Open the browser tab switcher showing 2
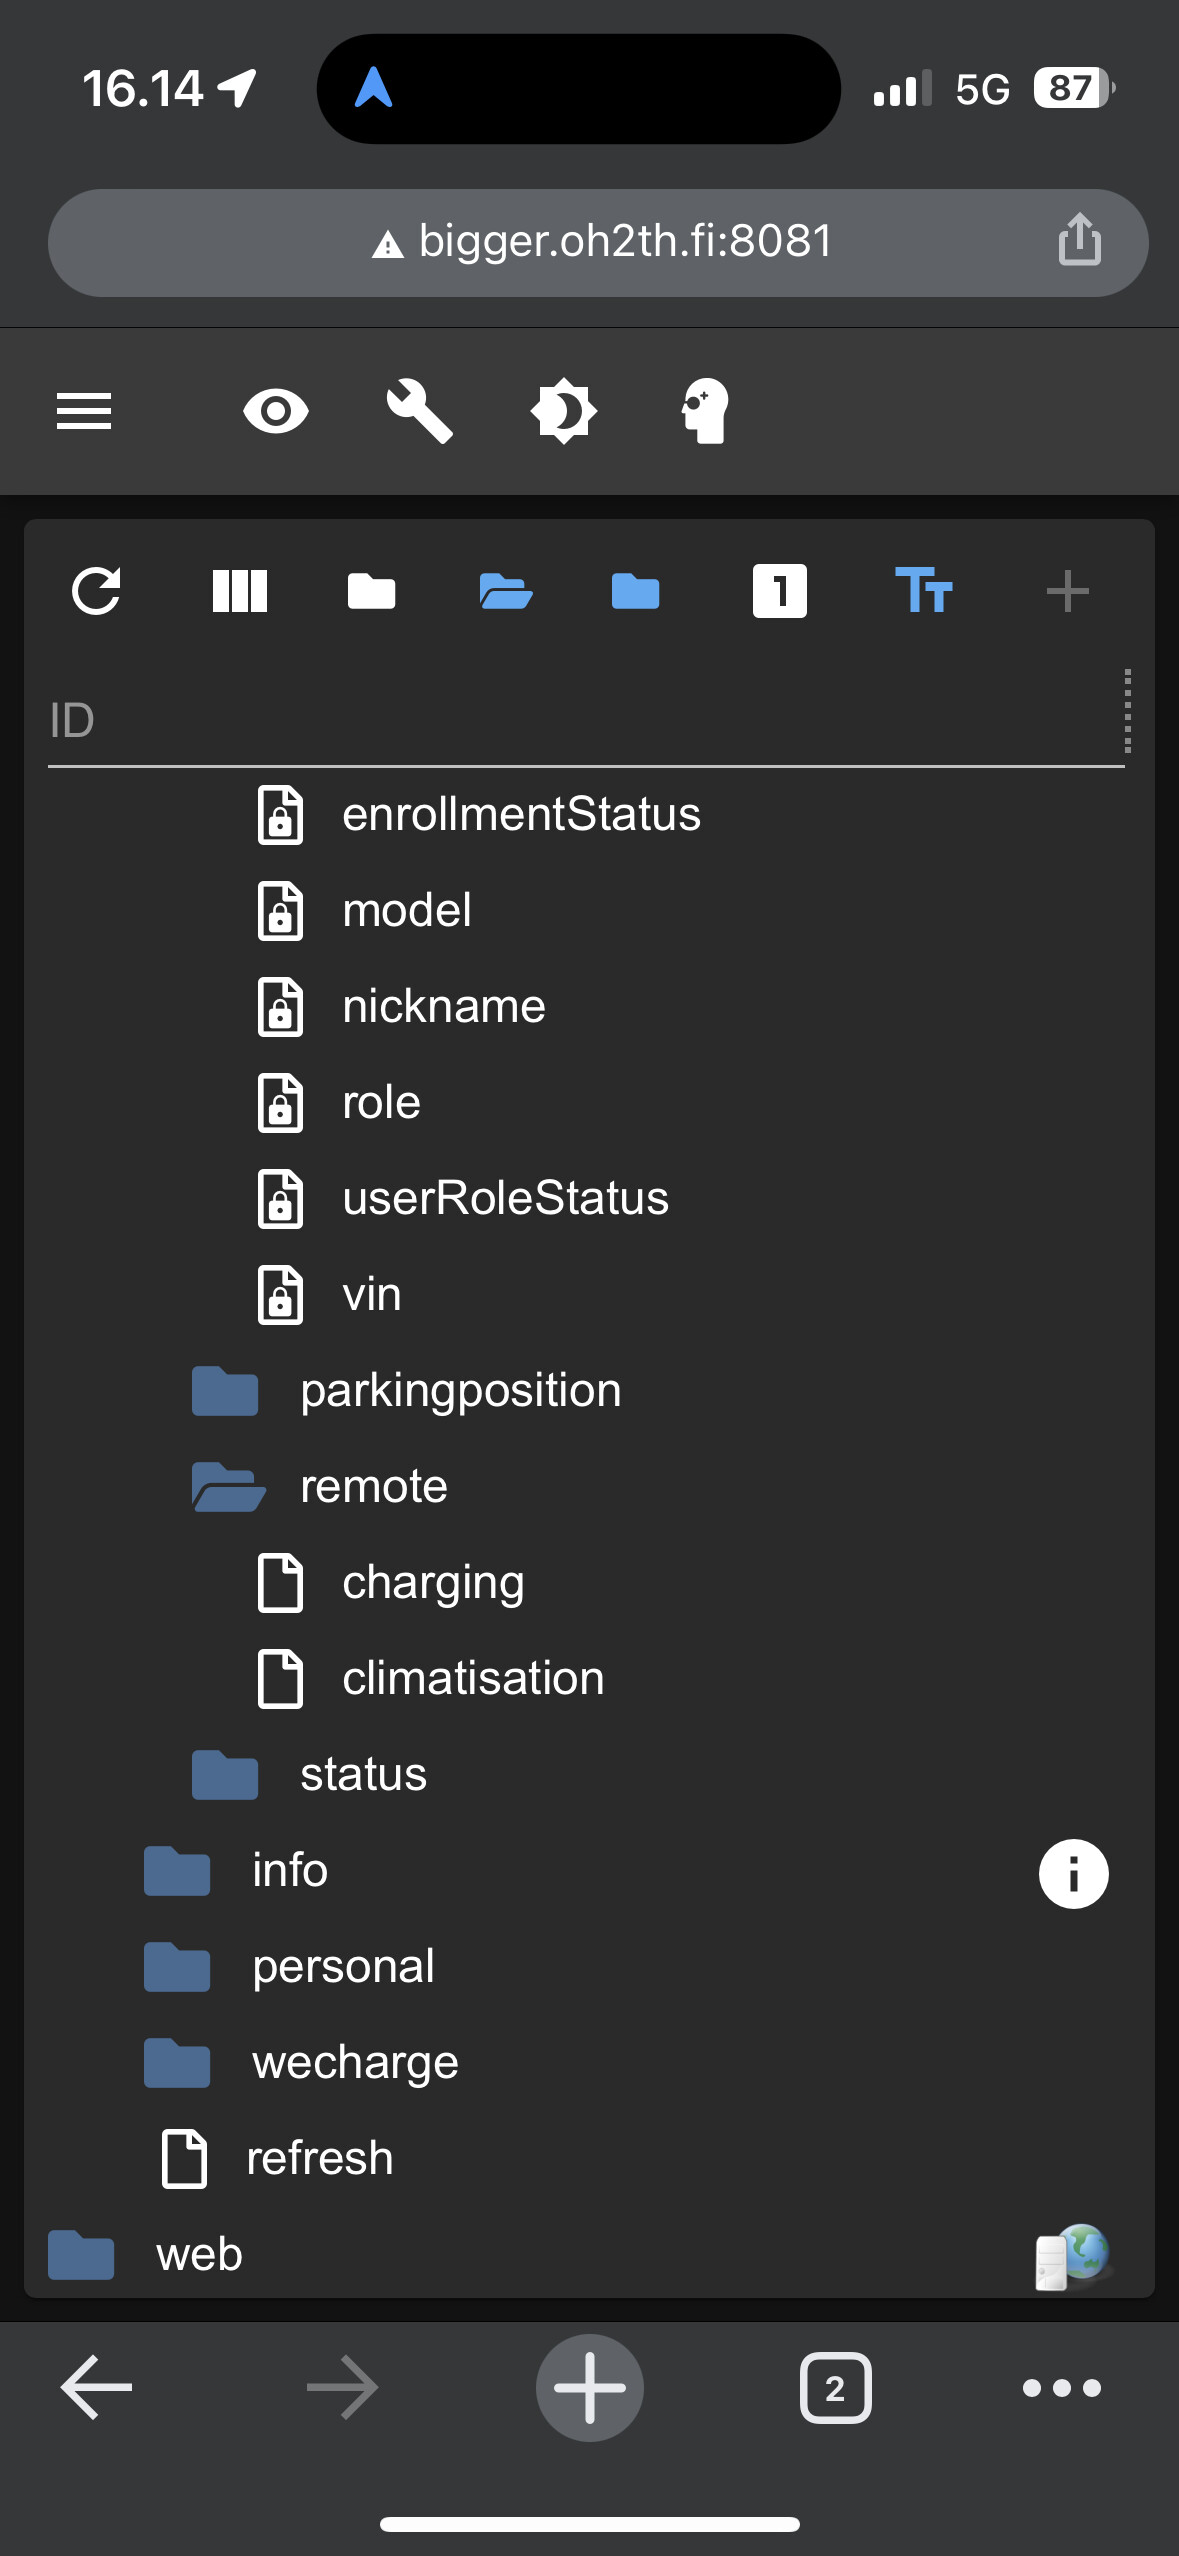Viewport: 1179px width, 2556px height. pos(835,2388)
